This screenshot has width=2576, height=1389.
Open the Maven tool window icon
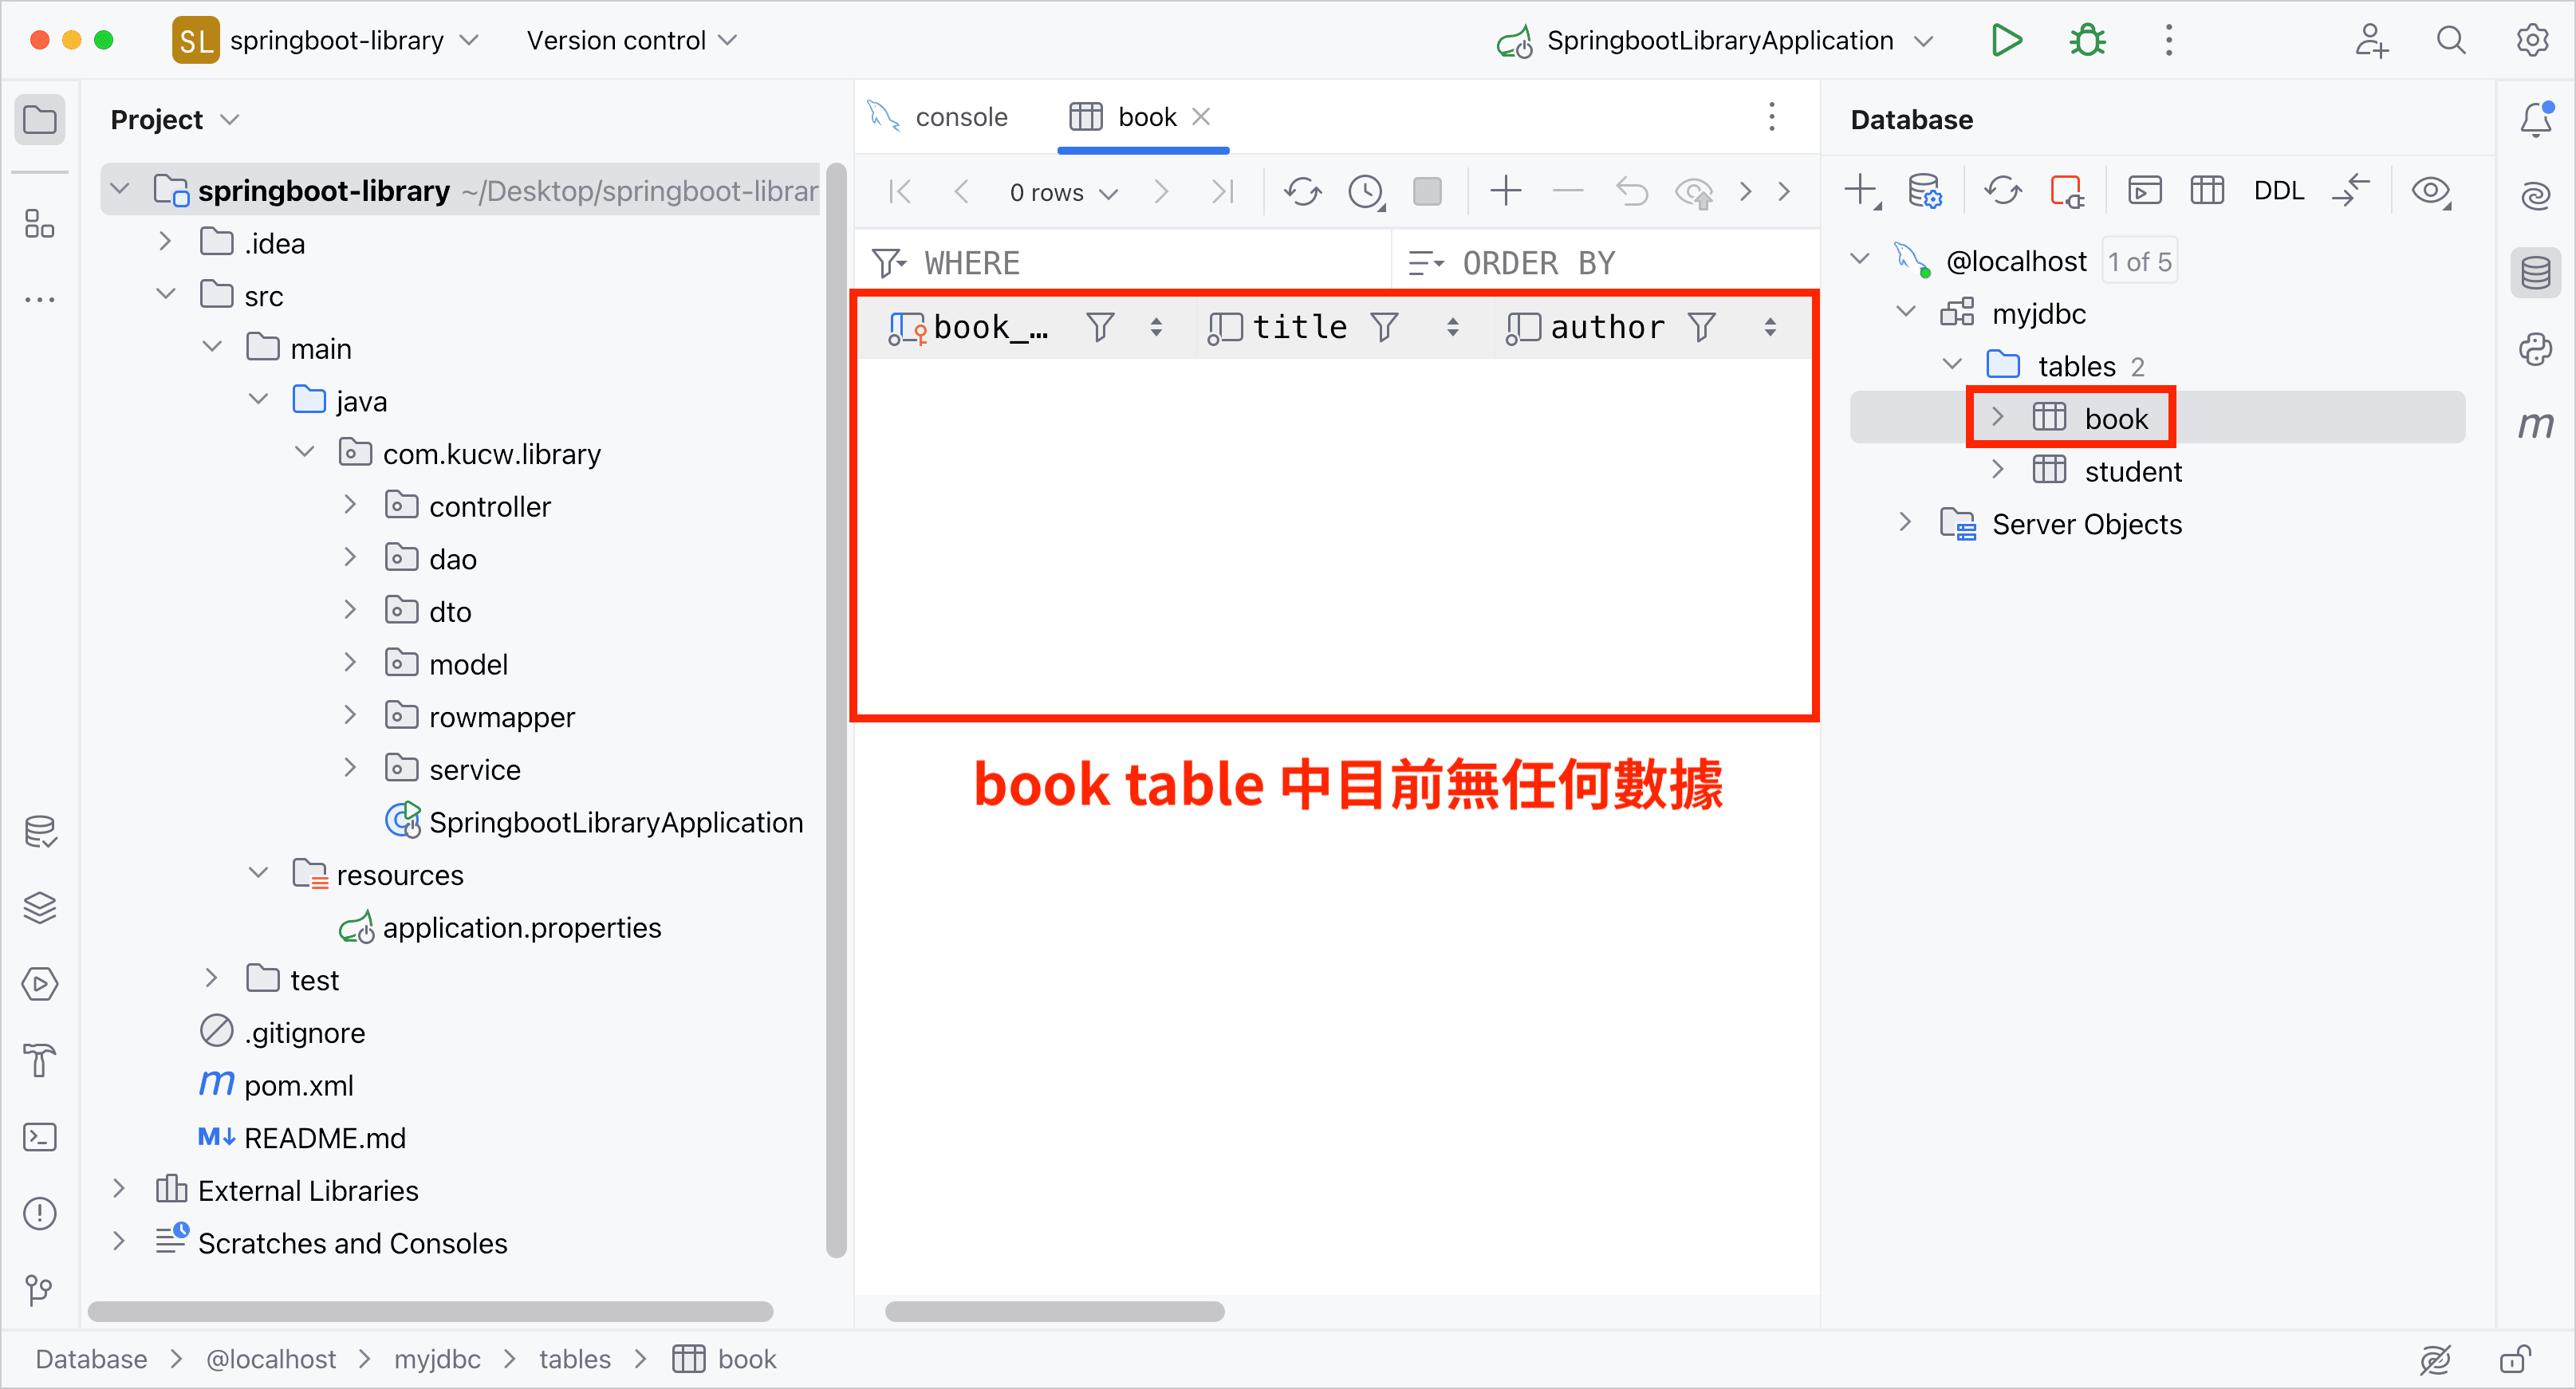2535,425
